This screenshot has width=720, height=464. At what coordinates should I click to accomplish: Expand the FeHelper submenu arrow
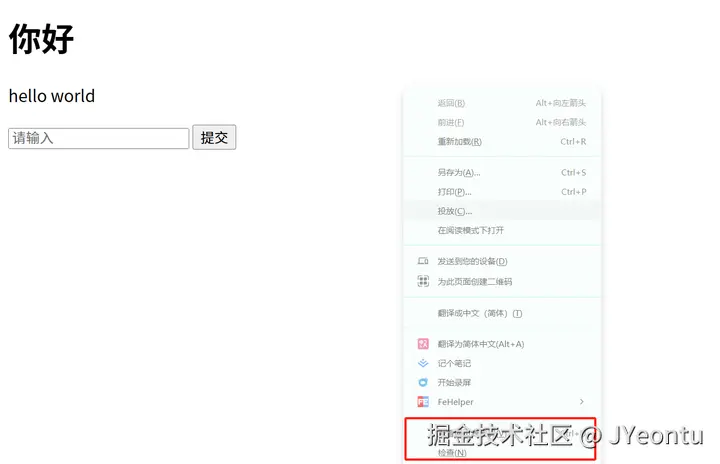(581, 402)
